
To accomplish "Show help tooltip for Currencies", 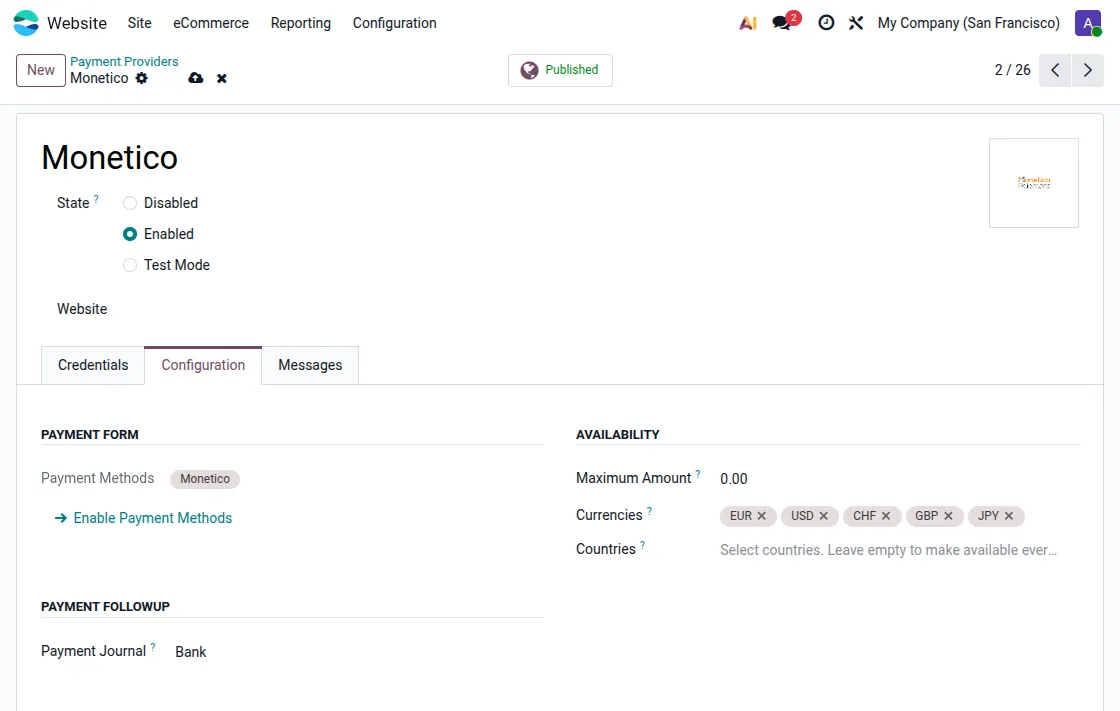I will click(649, 511).
